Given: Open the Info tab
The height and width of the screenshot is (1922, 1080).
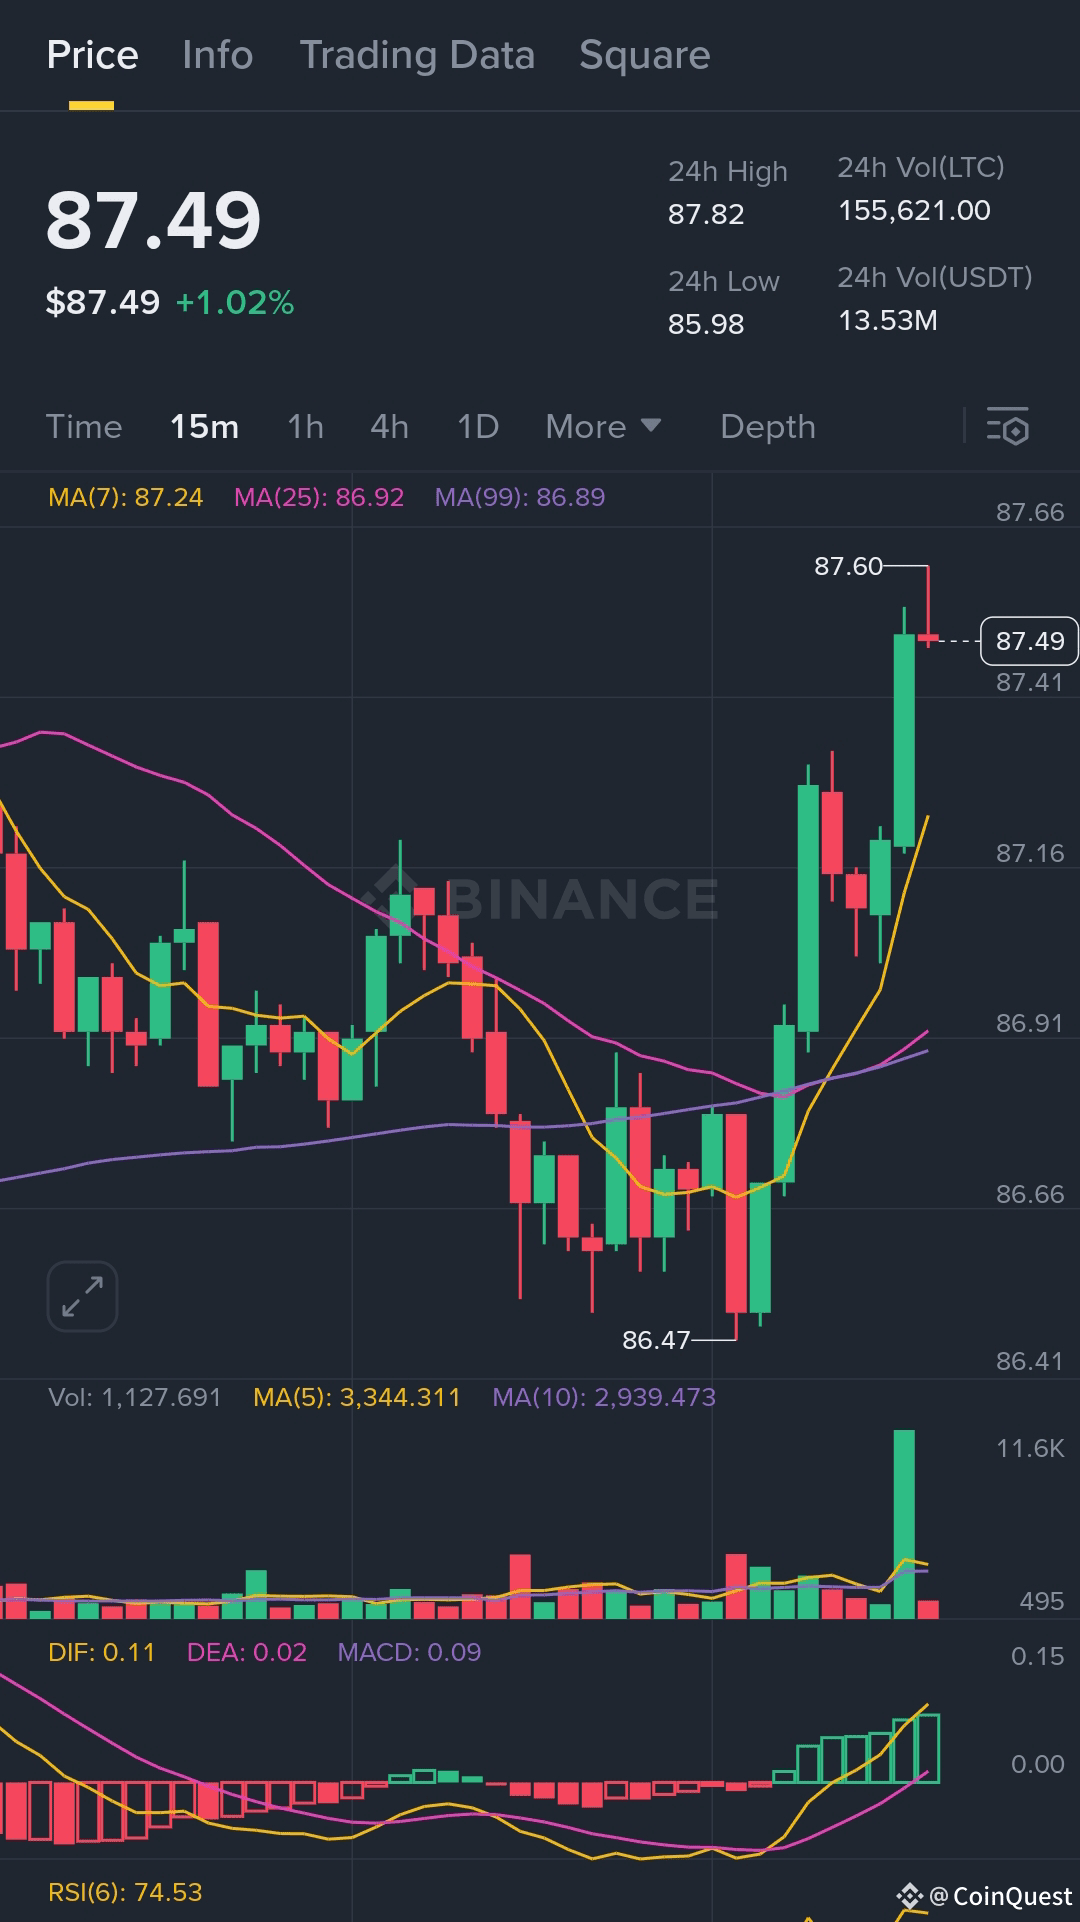Looking at the screenshot, I should (x=218, y=55).
